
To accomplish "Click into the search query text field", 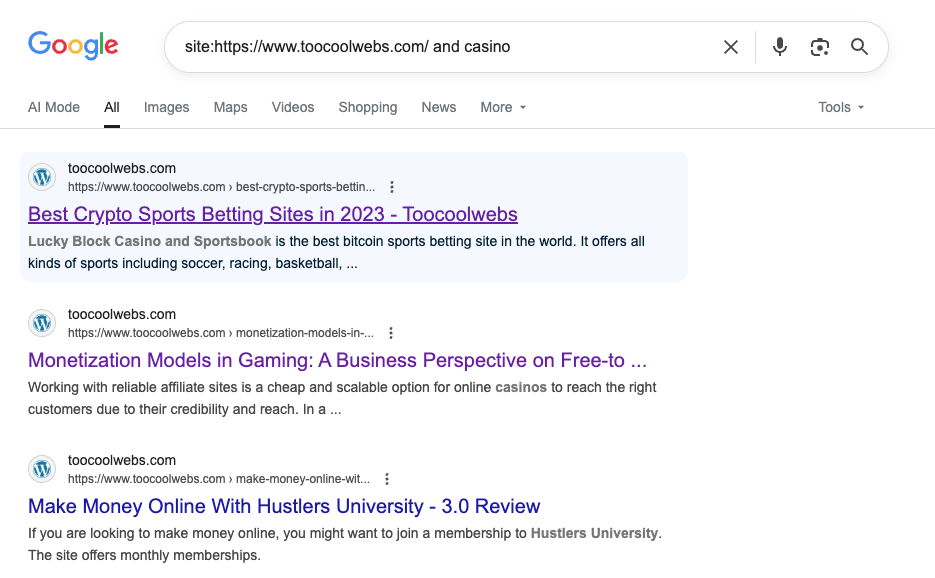I will pos(441,47).
